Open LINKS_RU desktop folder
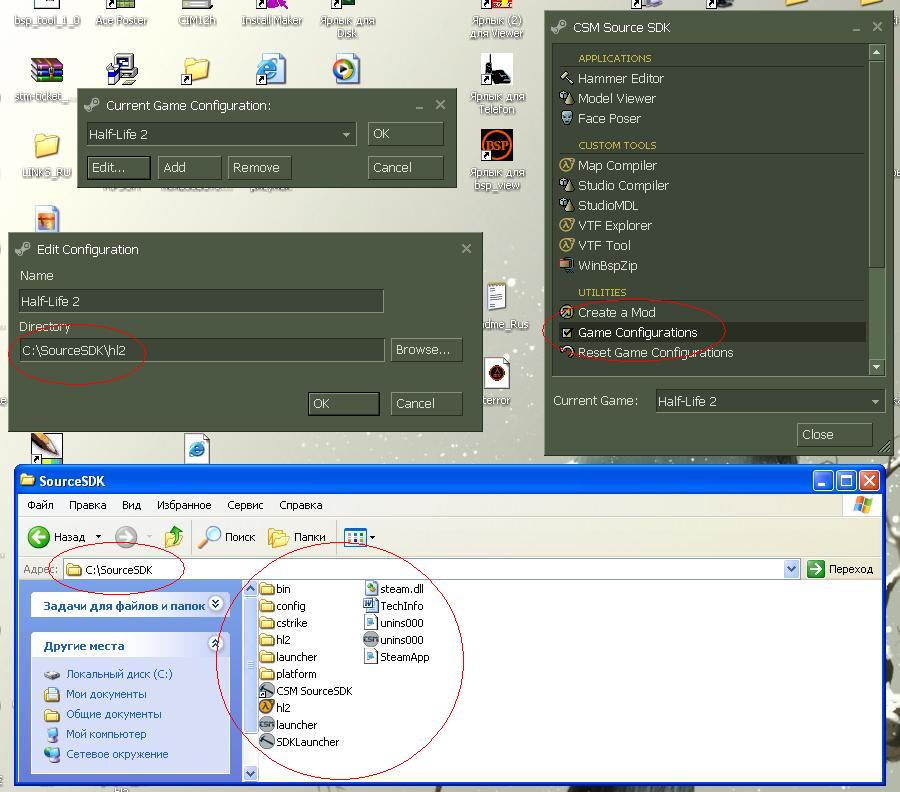Image resolution: width=900 pixels, height=792 pixels. pyautogui.click(x=46, y=156)
